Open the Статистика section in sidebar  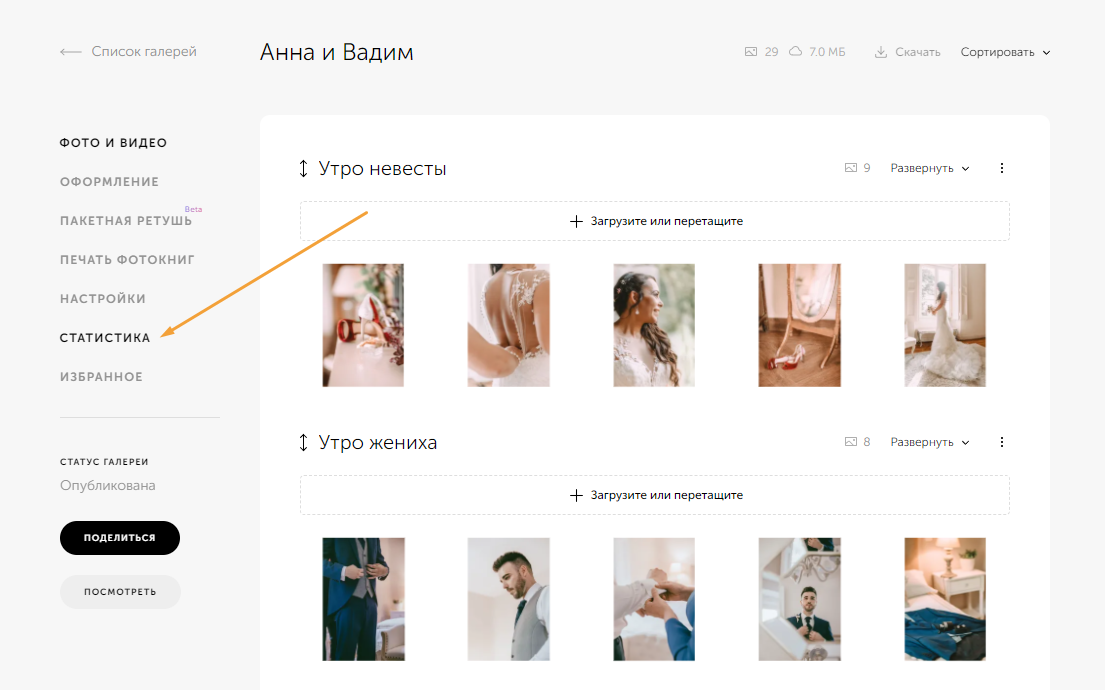105,338
